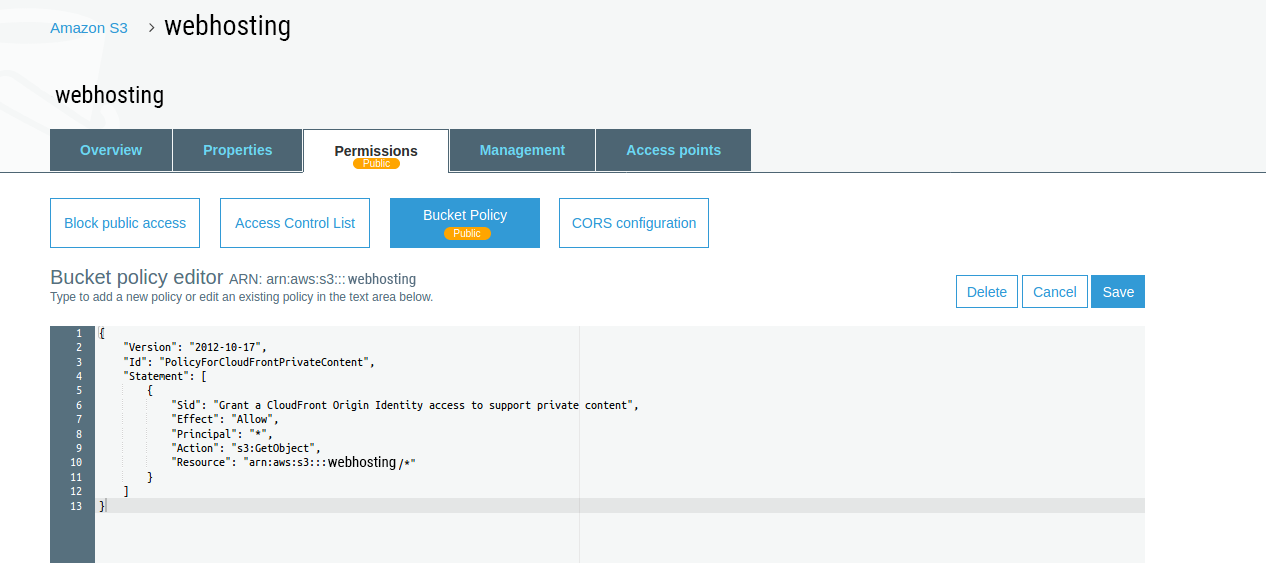Viewport: 1266px width, 563px height.
Task: Click line number 5 in gutter
Action: coord(78,391)
